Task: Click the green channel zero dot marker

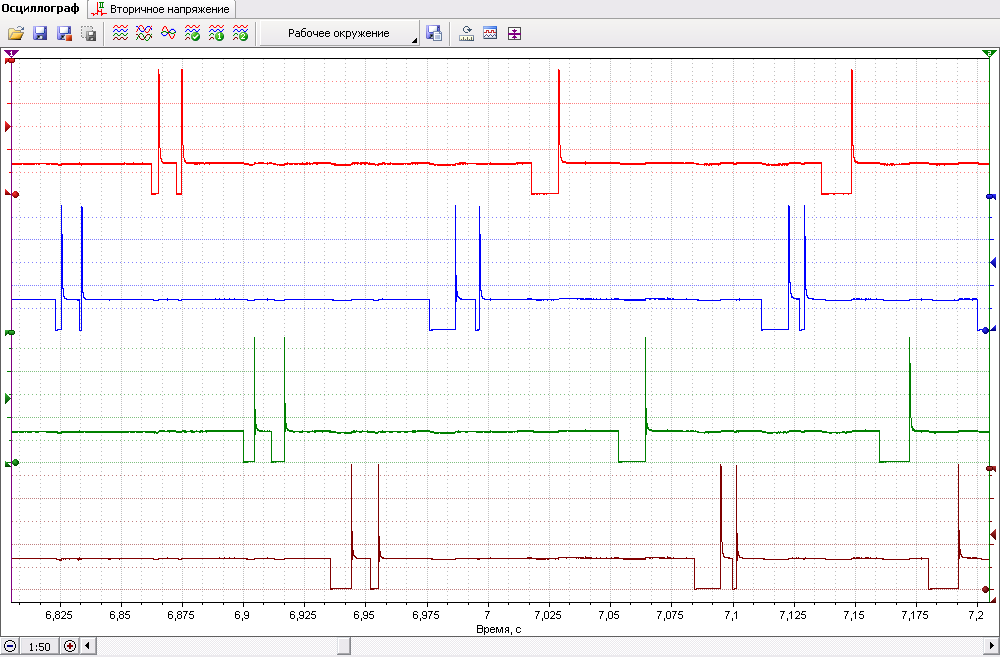Action: tap(15, 462)
